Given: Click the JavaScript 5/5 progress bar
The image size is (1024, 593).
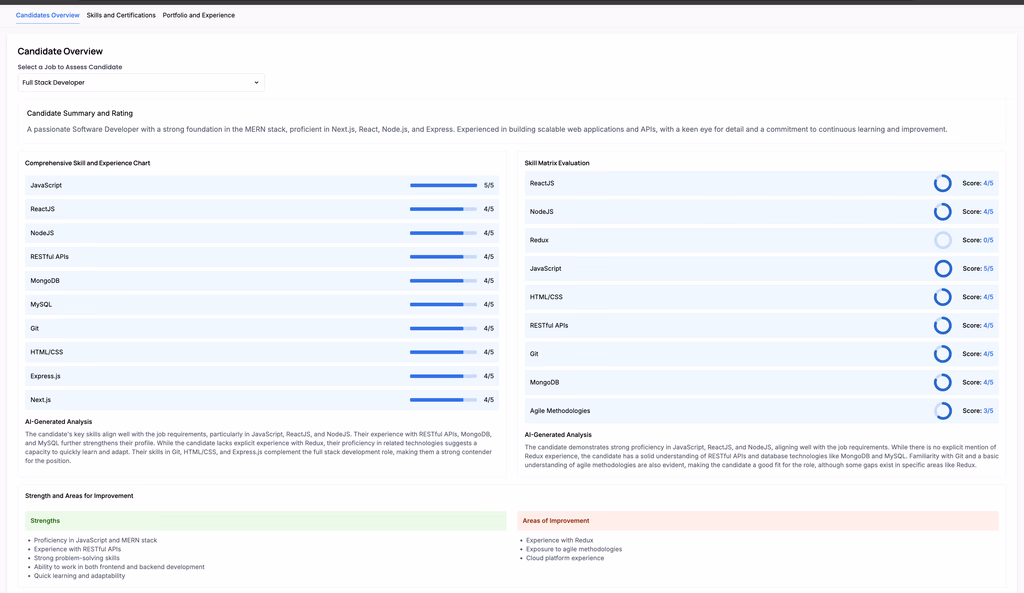Looking at the screenshot, I should click(443, 185).
